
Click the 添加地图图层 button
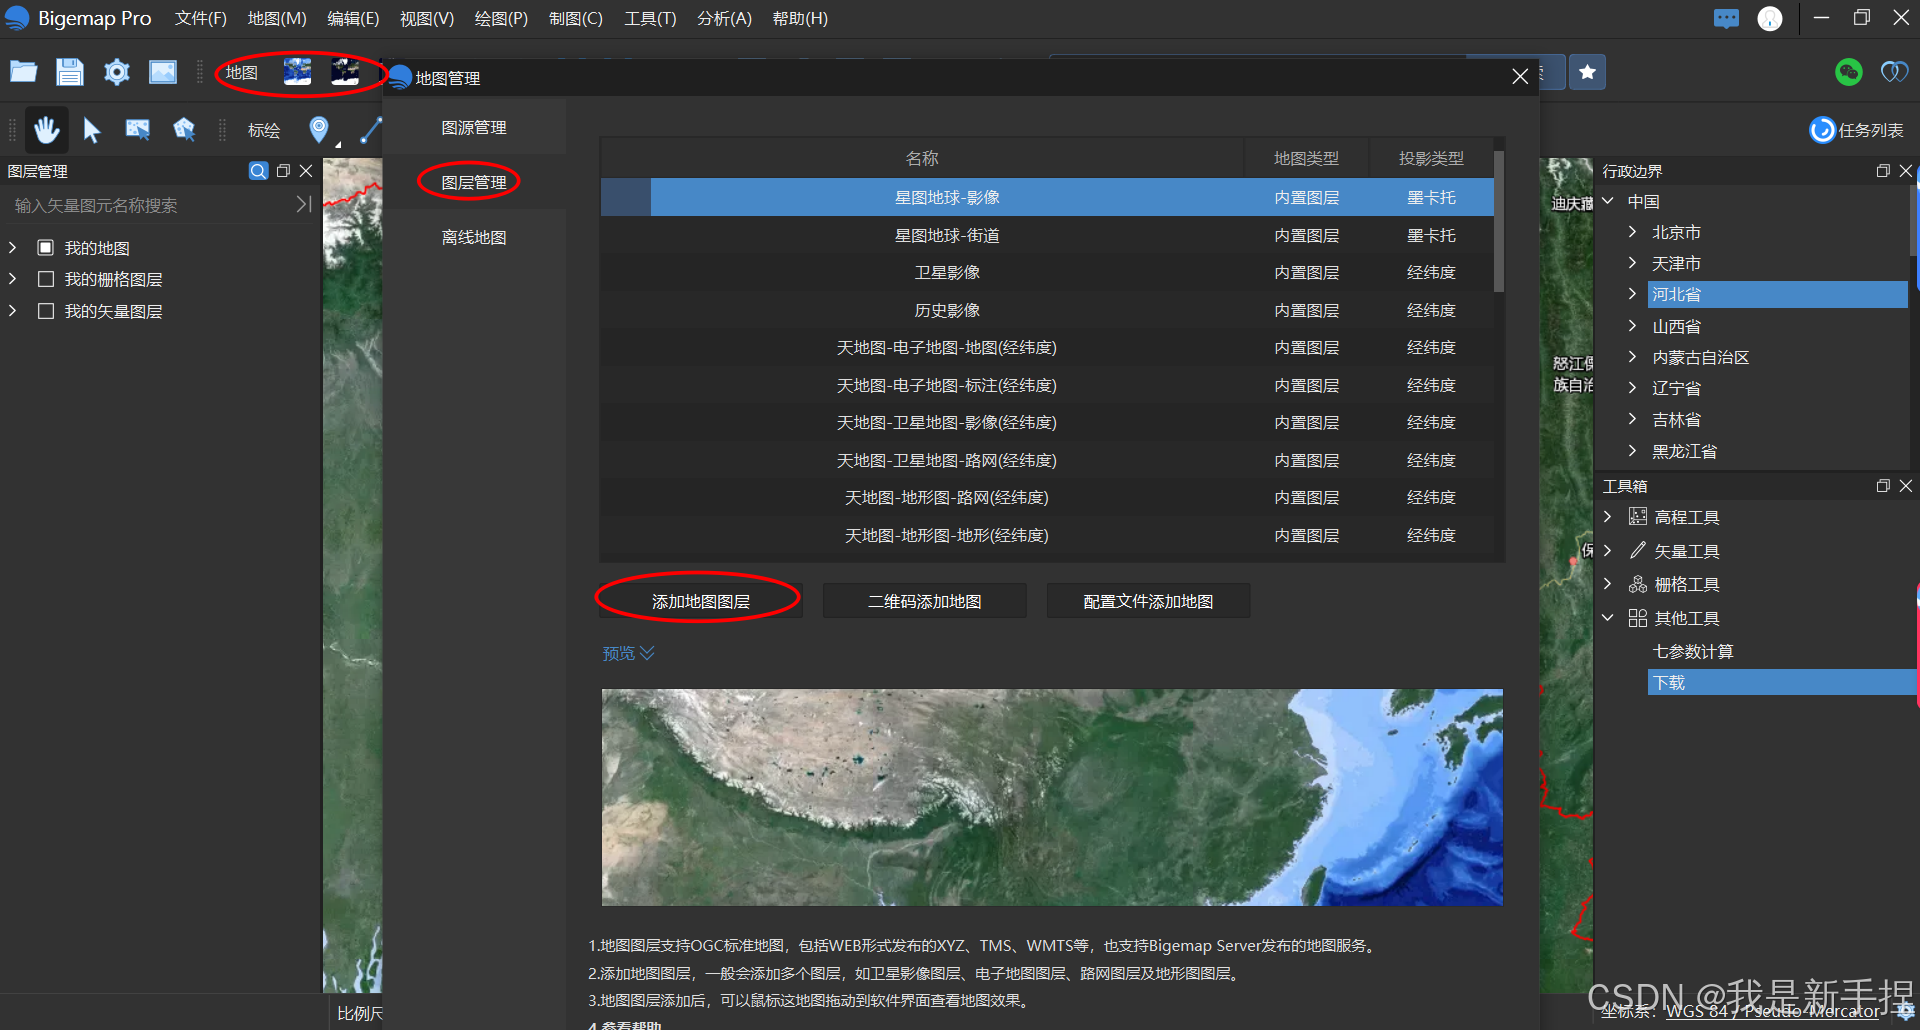click(700, 601)
